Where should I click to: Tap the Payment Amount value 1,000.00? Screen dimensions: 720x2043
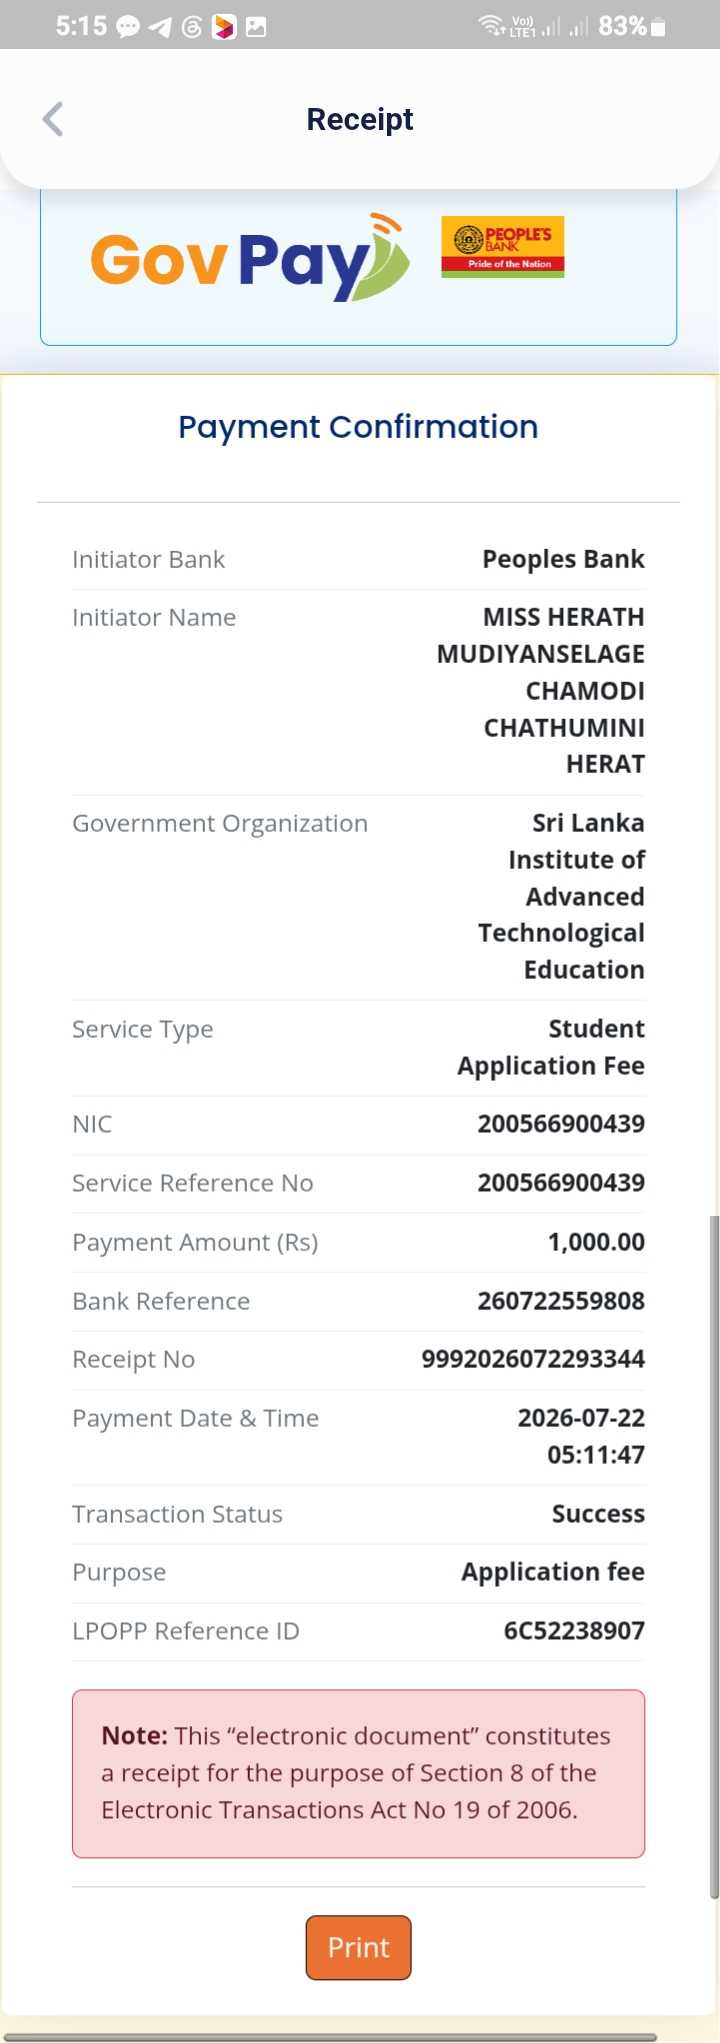(596, 1242)
